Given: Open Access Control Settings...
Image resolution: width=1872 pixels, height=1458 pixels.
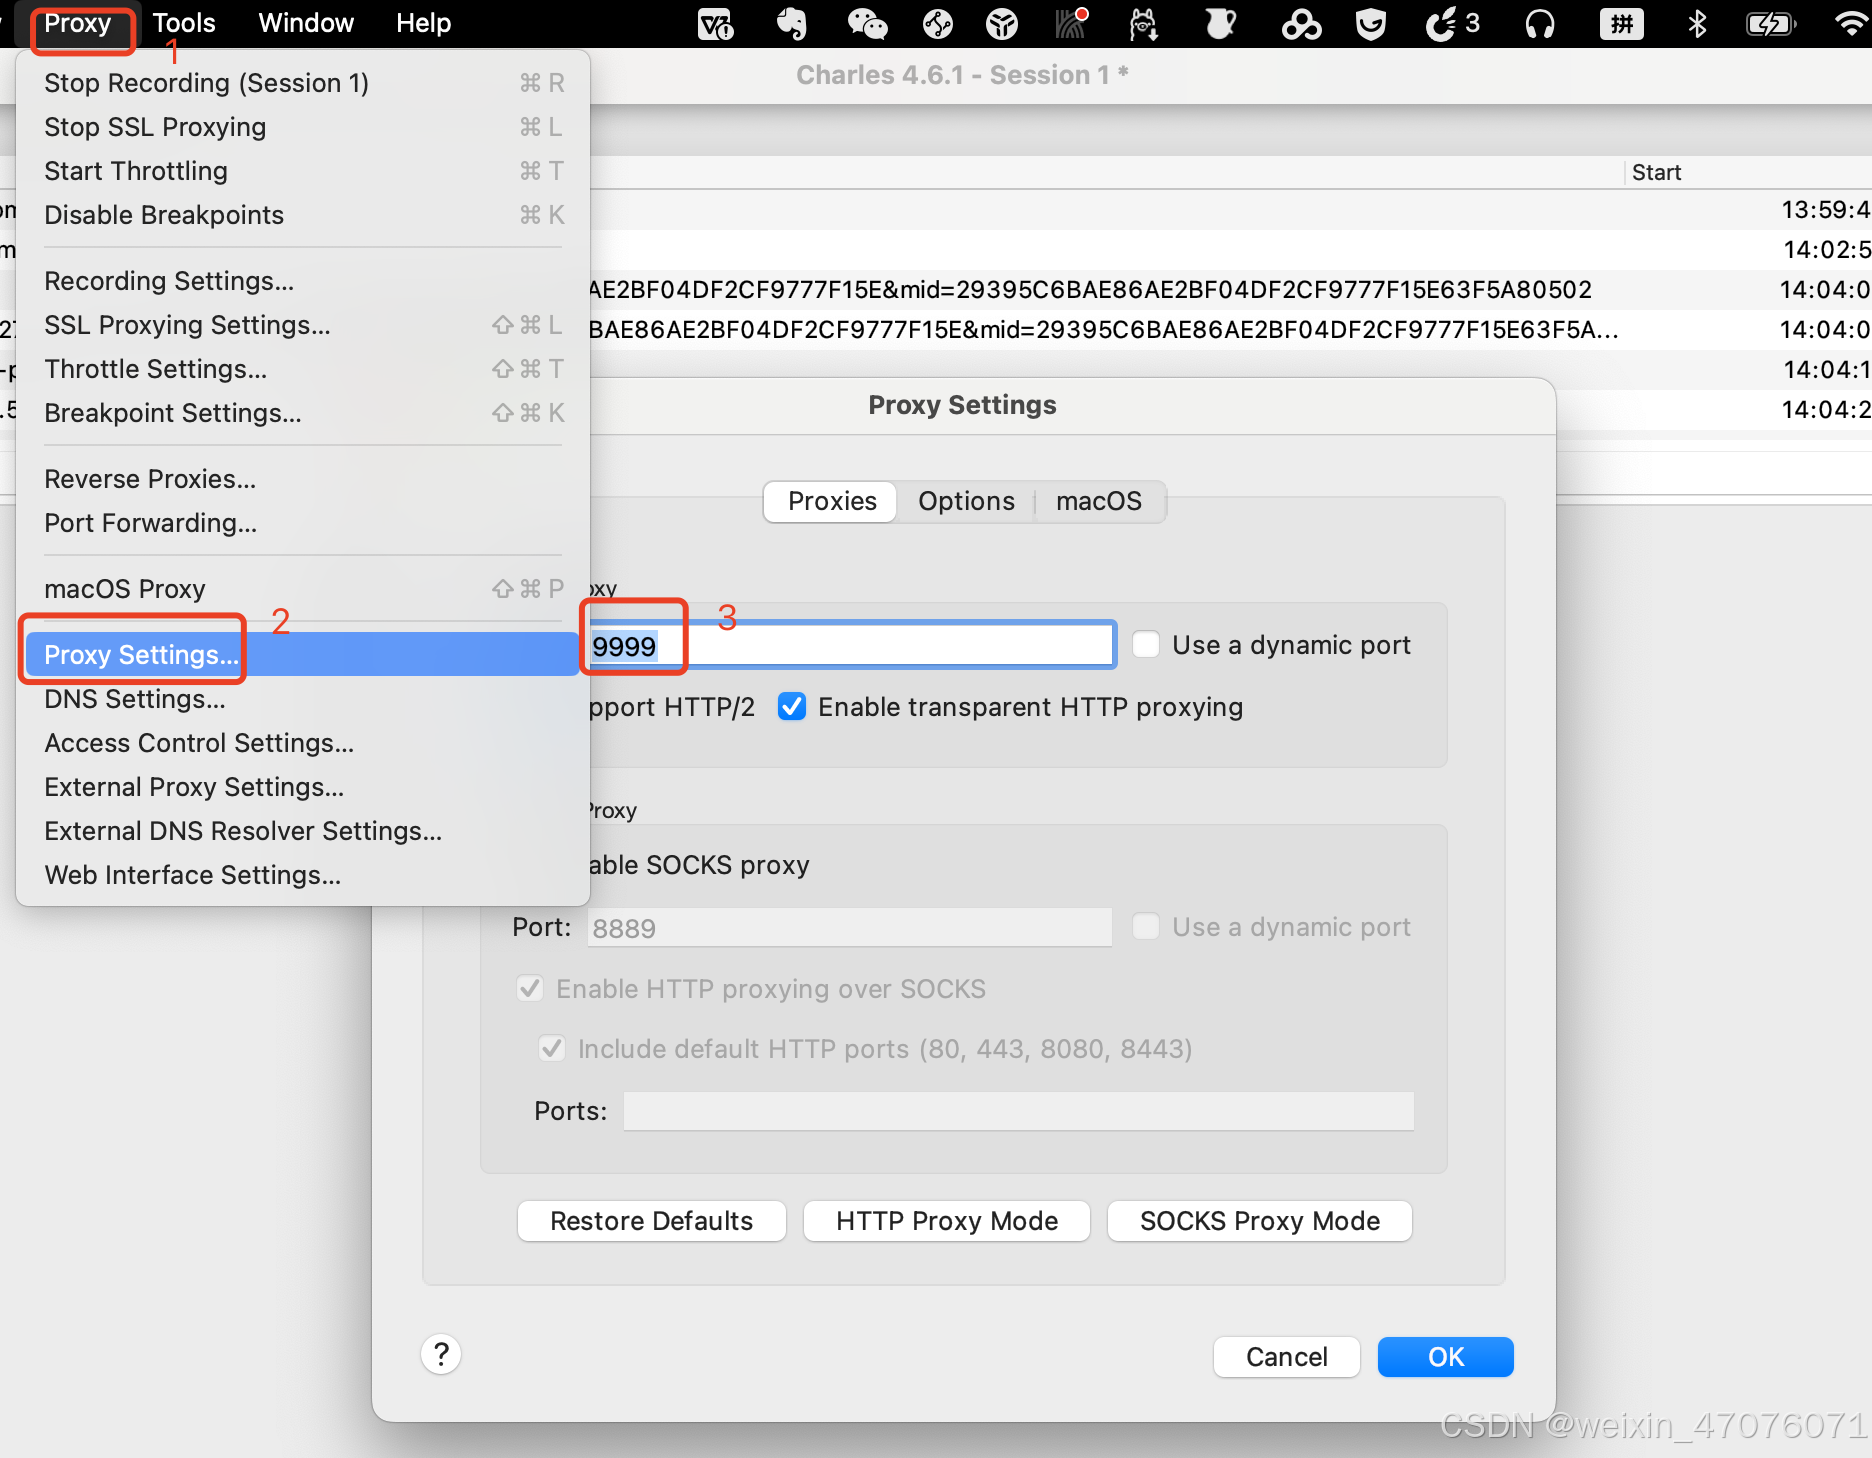Looking at the screenshot, I should (304, 743).
